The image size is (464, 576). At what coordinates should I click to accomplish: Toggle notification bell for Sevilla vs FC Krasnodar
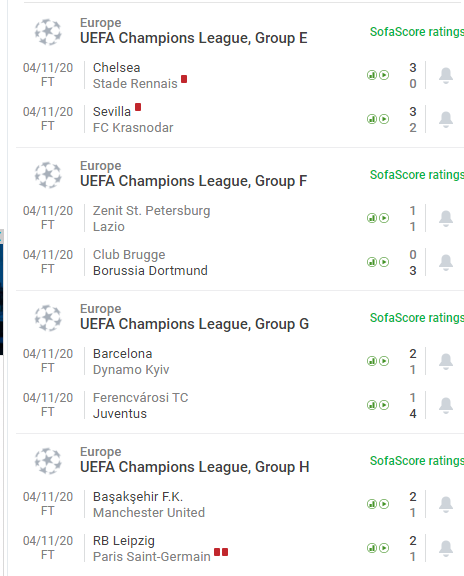pos(446,119)
